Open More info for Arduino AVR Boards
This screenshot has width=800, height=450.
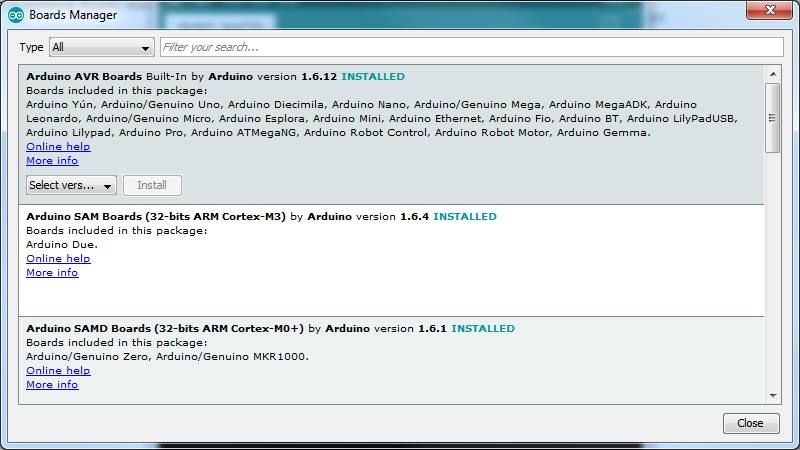point(52,161)
